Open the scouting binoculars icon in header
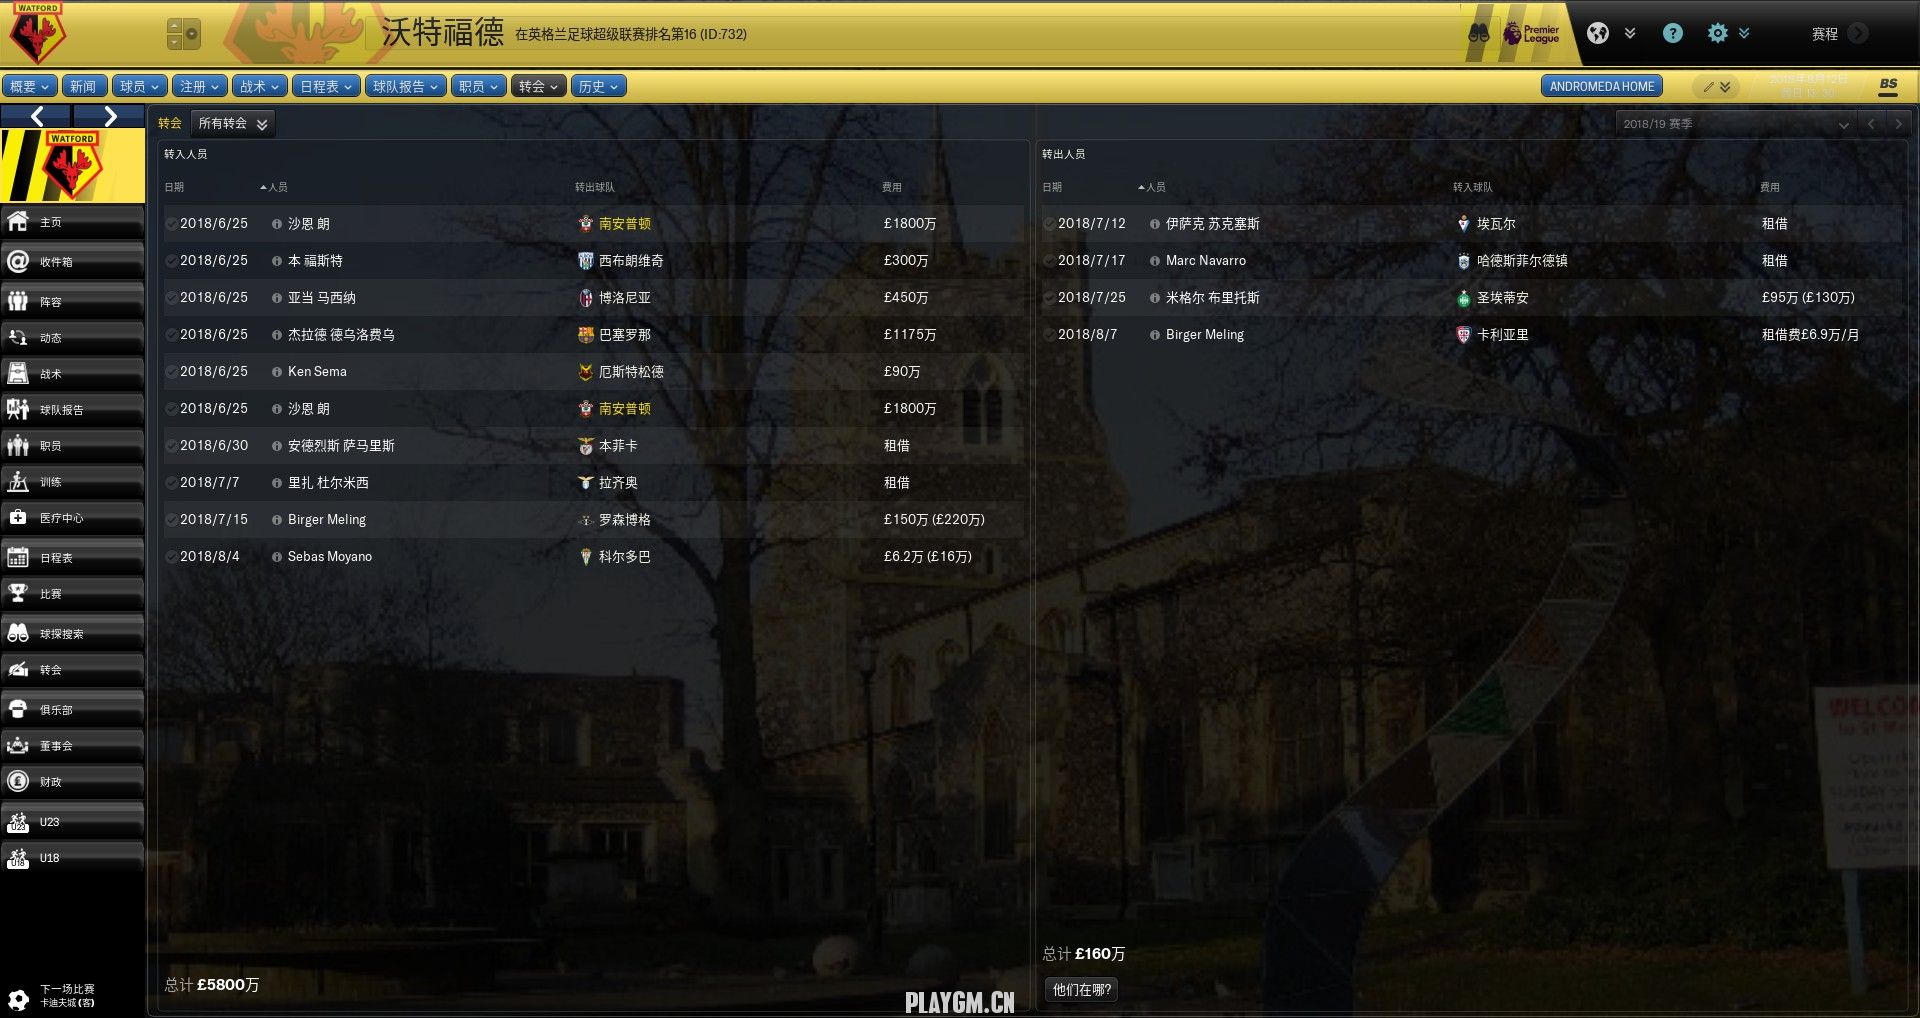1920x1018 pixels. pos(1478,33)
